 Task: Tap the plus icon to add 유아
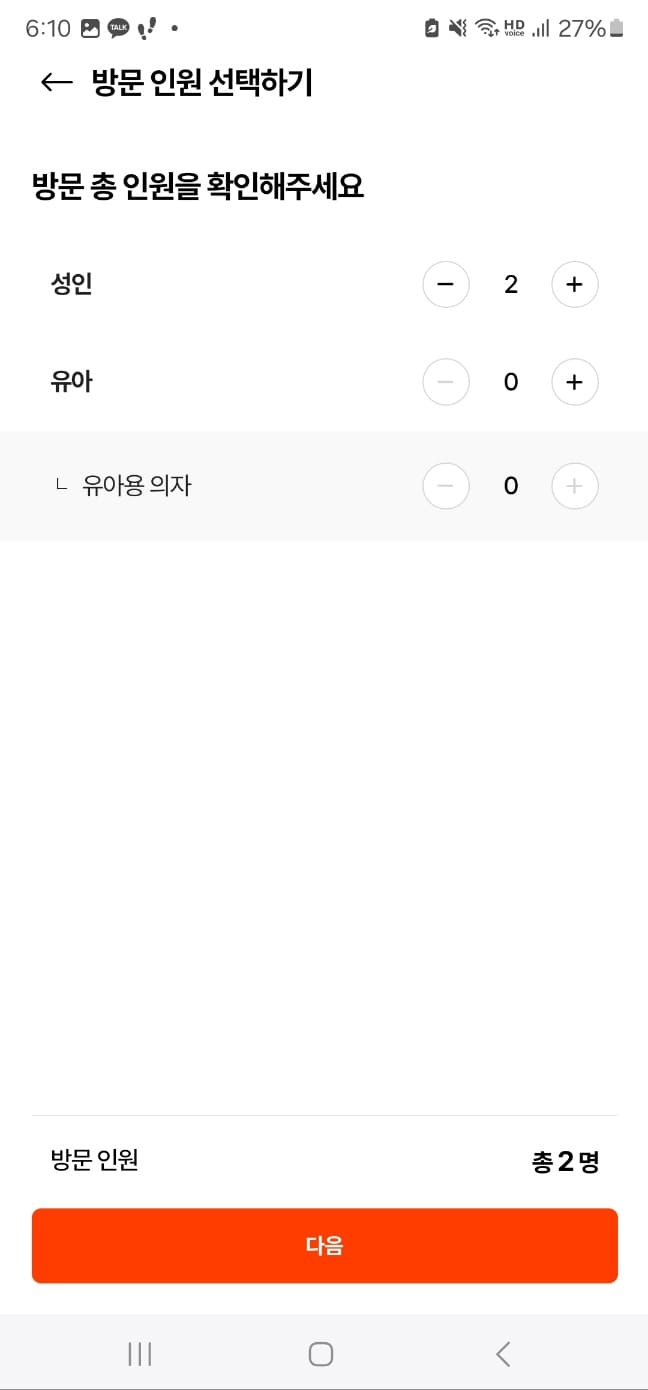(x=575, y=382)
